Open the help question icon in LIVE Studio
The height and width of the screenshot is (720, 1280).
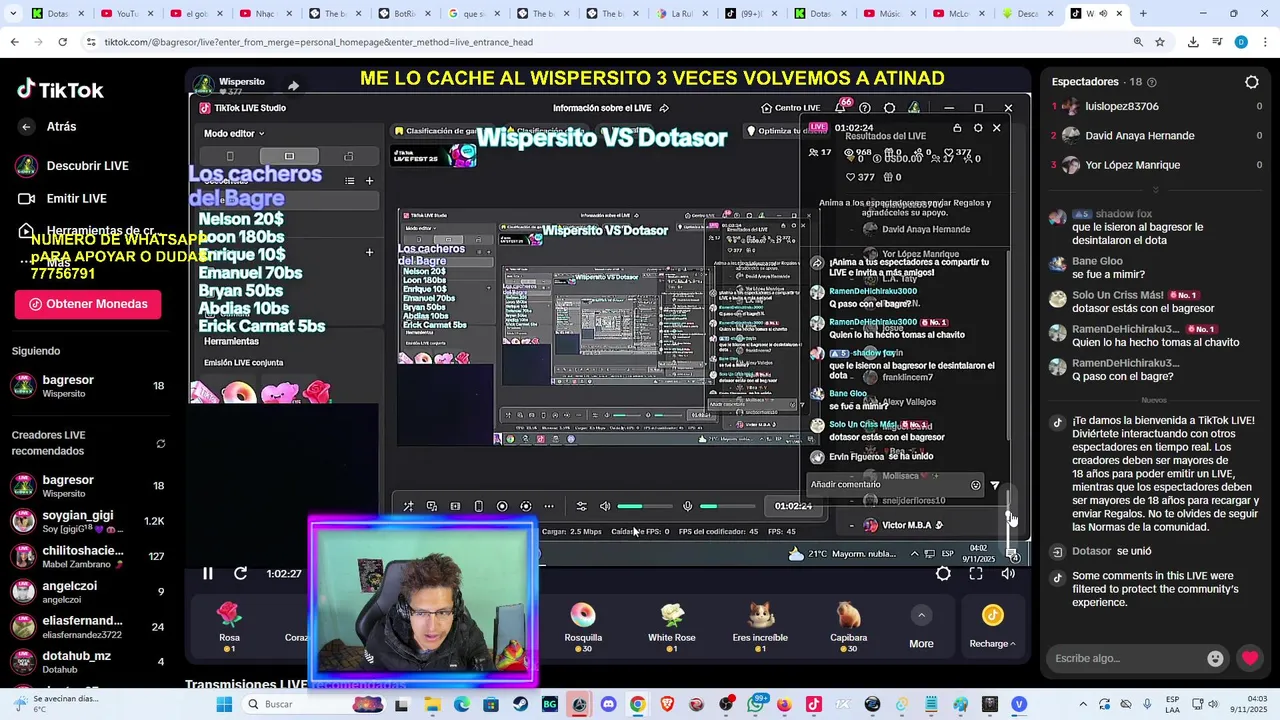tap(865, 108)
